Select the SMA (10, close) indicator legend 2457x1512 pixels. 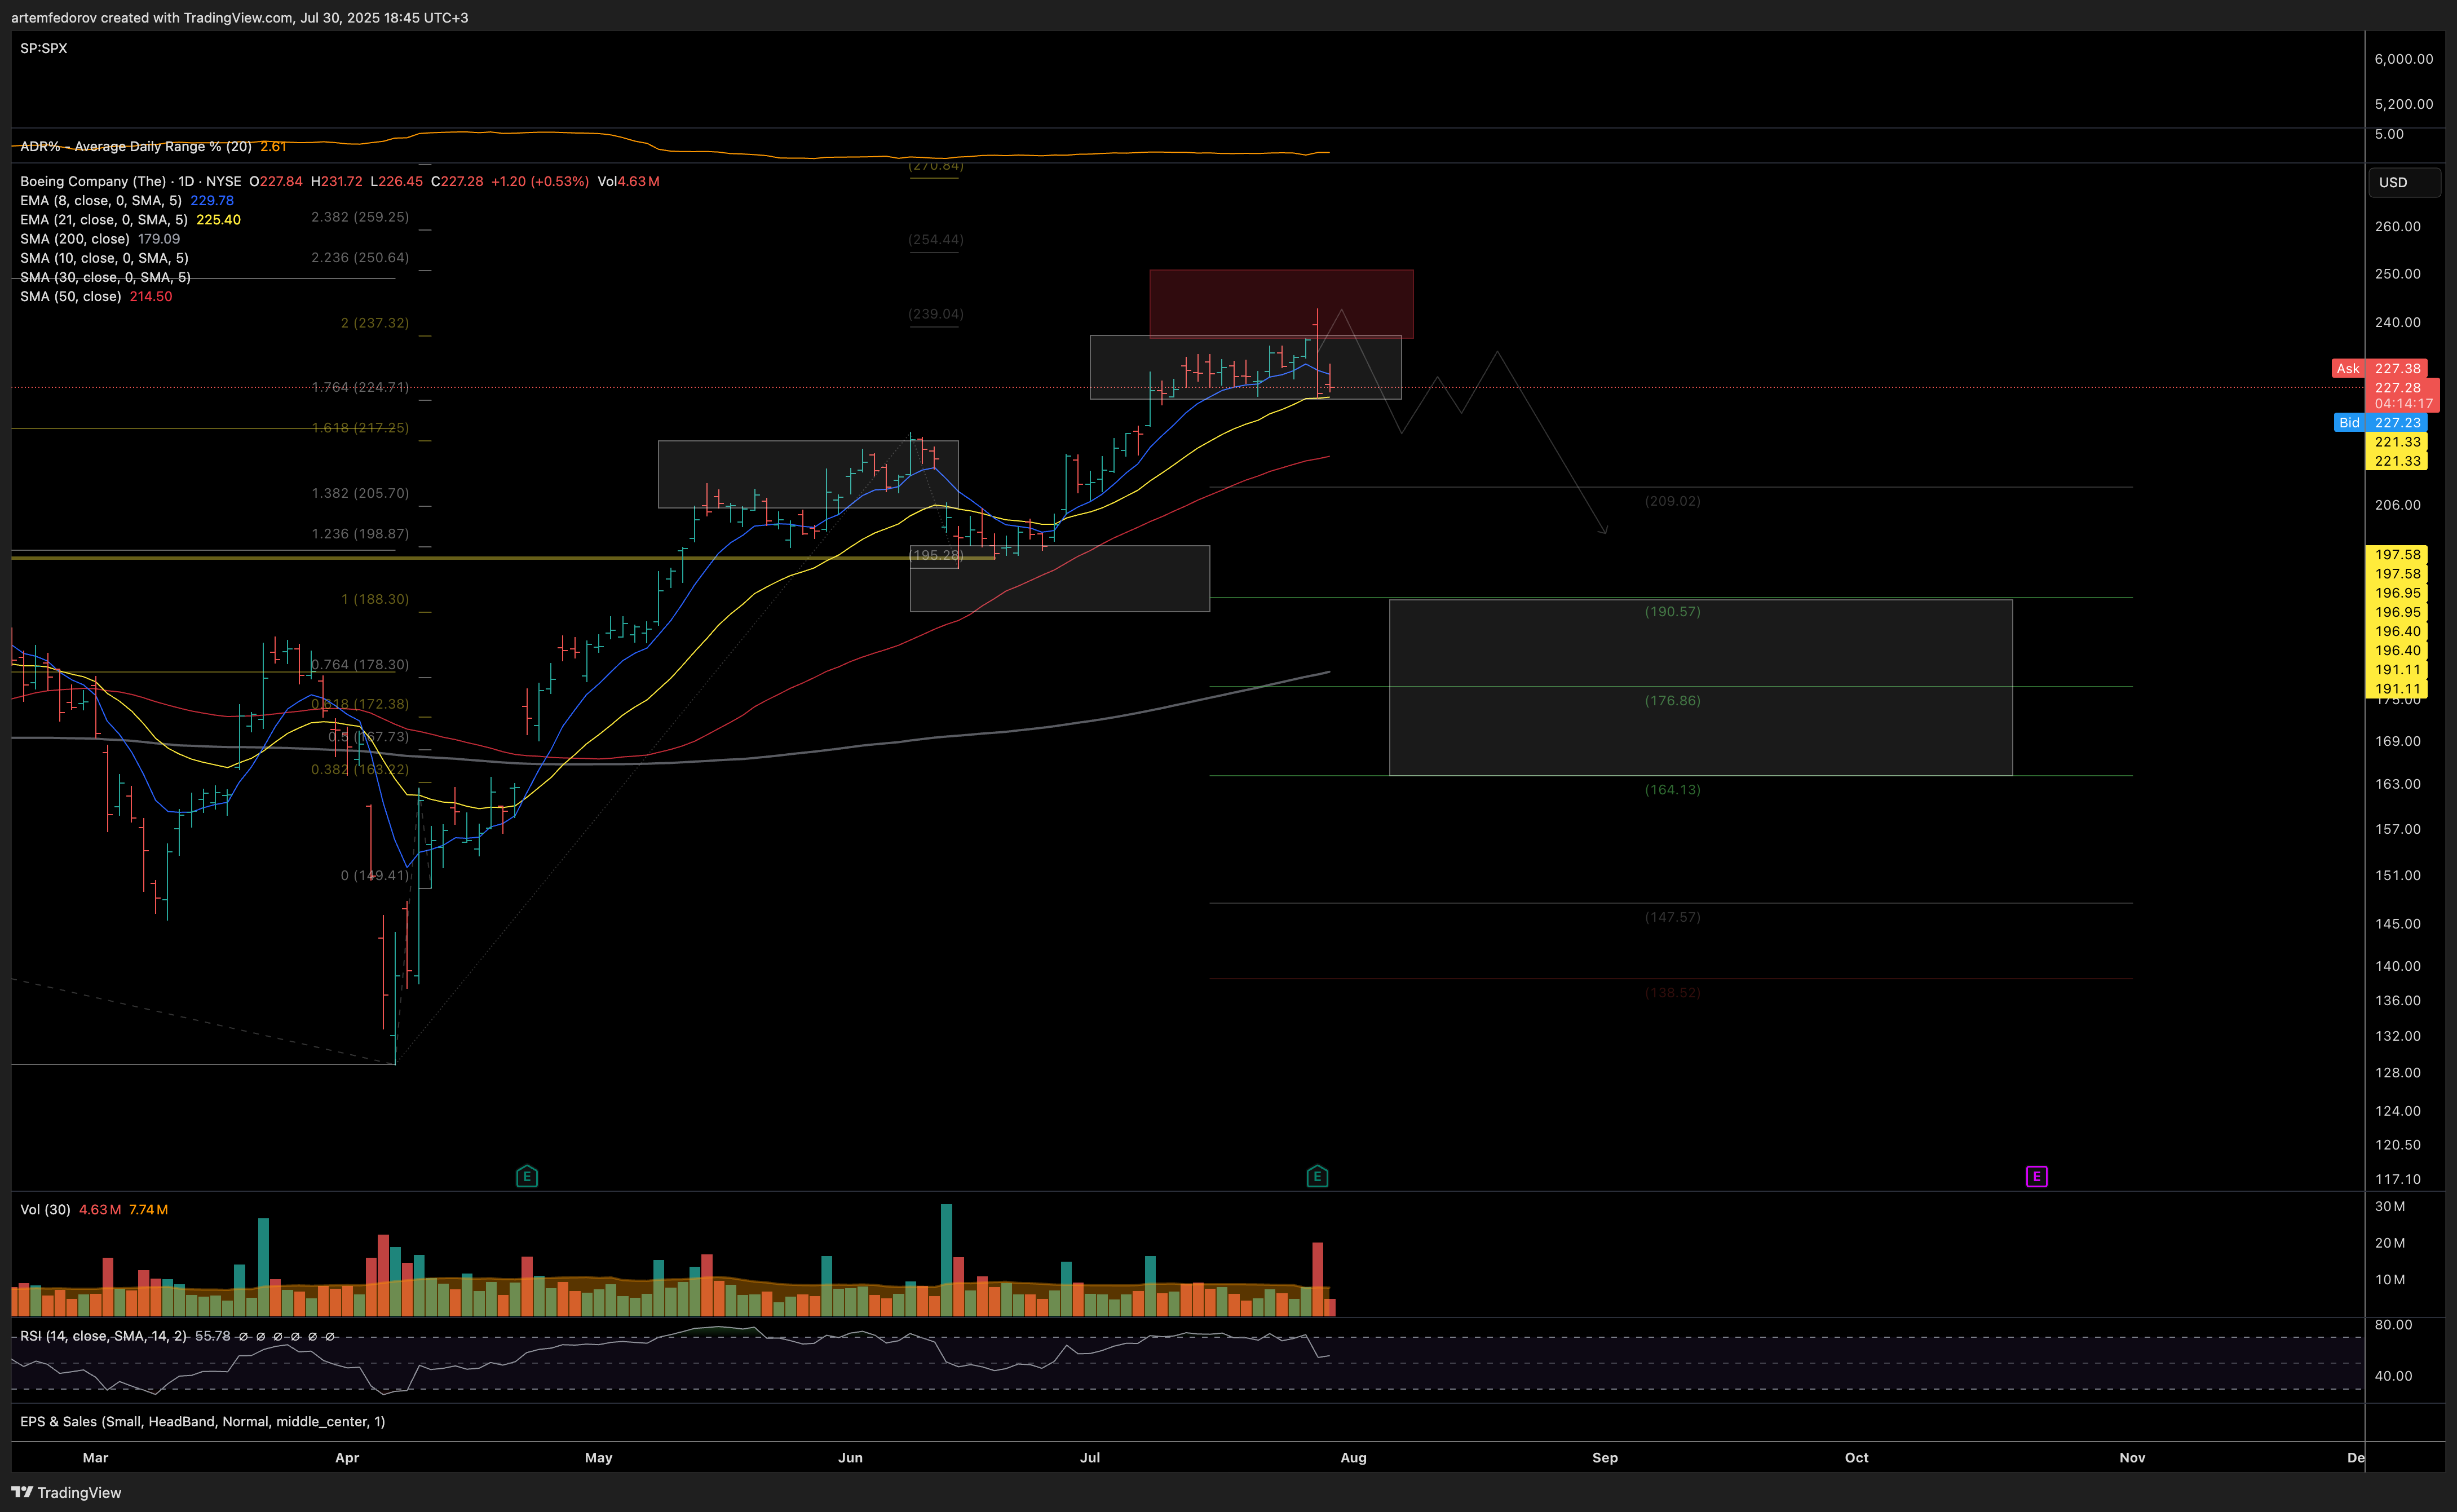[x=104, y=258]
